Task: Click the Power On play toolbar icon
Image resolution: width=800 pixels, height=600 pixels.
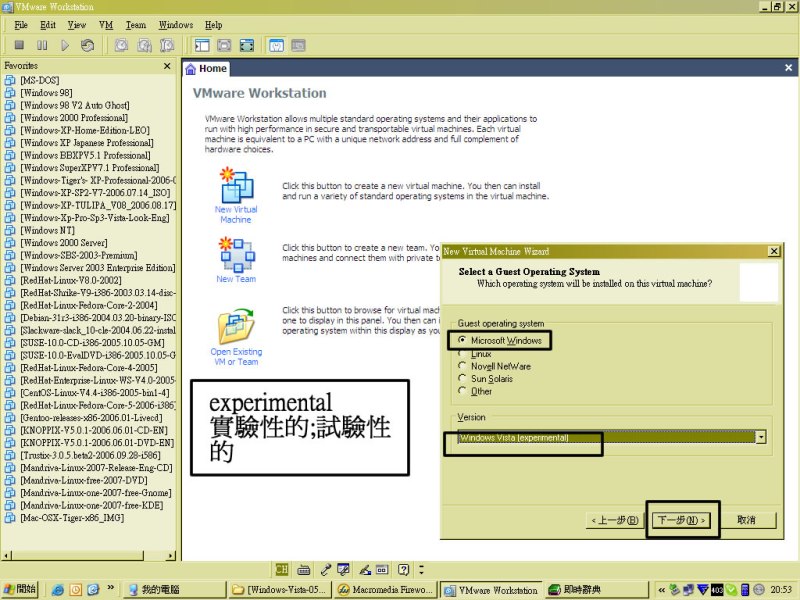Action: coord(65,45)
